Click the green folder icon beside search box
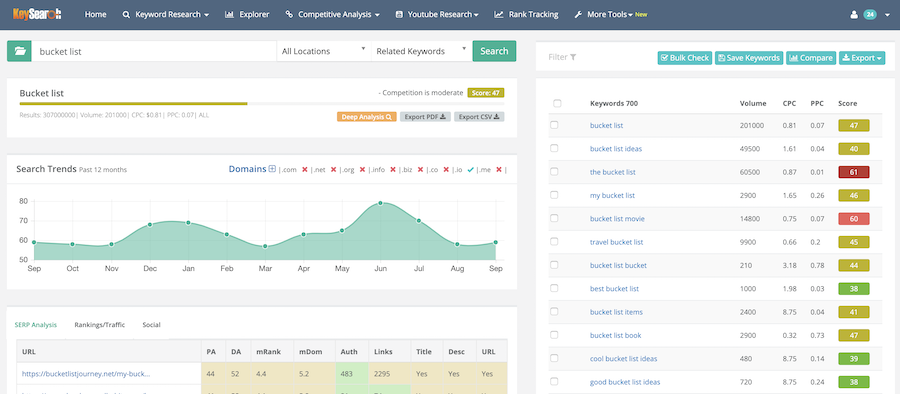The image size is (900, 394). (x=20, y=51)
